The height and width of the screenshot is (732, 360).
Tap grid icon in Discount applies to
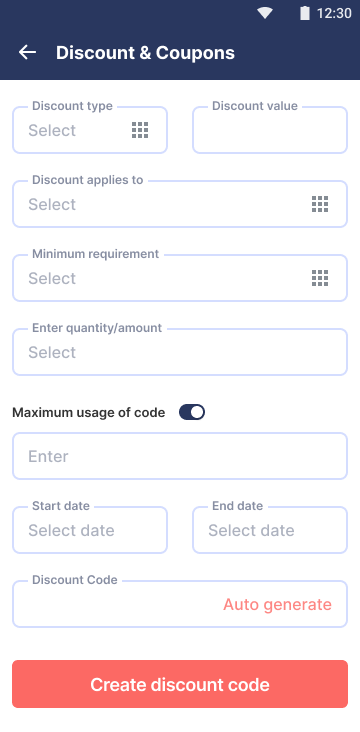click(320, 204)
